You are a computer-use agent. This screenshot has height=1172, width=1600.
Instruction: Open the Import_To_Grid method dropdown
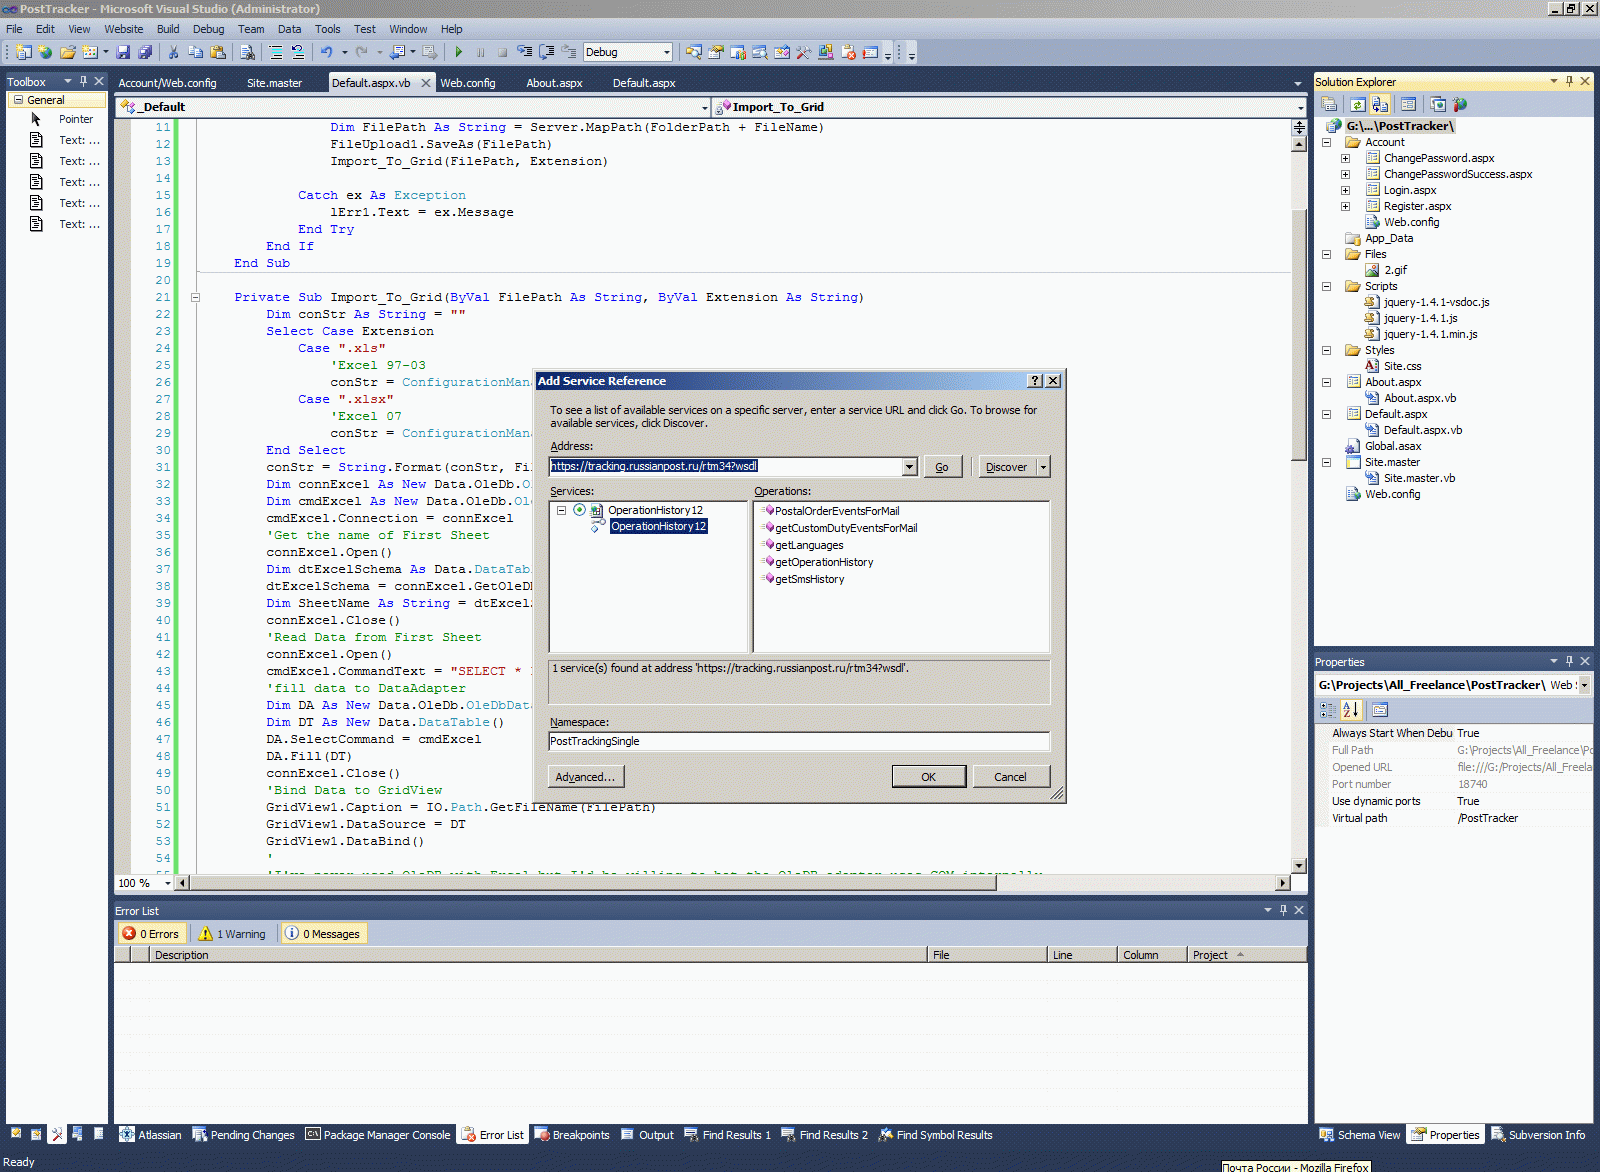(1300, 107)
